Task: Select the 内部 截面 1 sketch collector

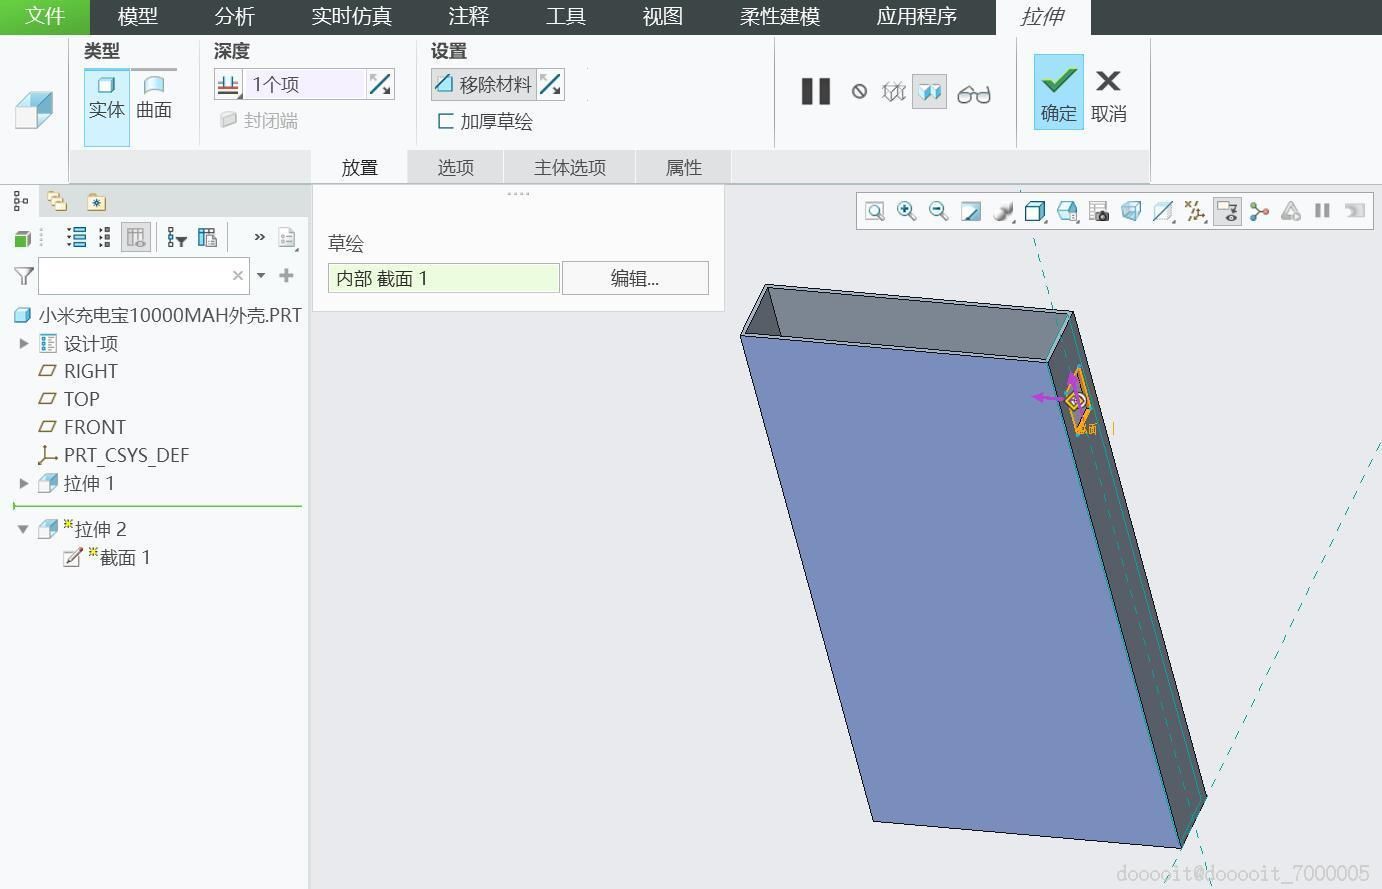Action: [x=444, y=278]
